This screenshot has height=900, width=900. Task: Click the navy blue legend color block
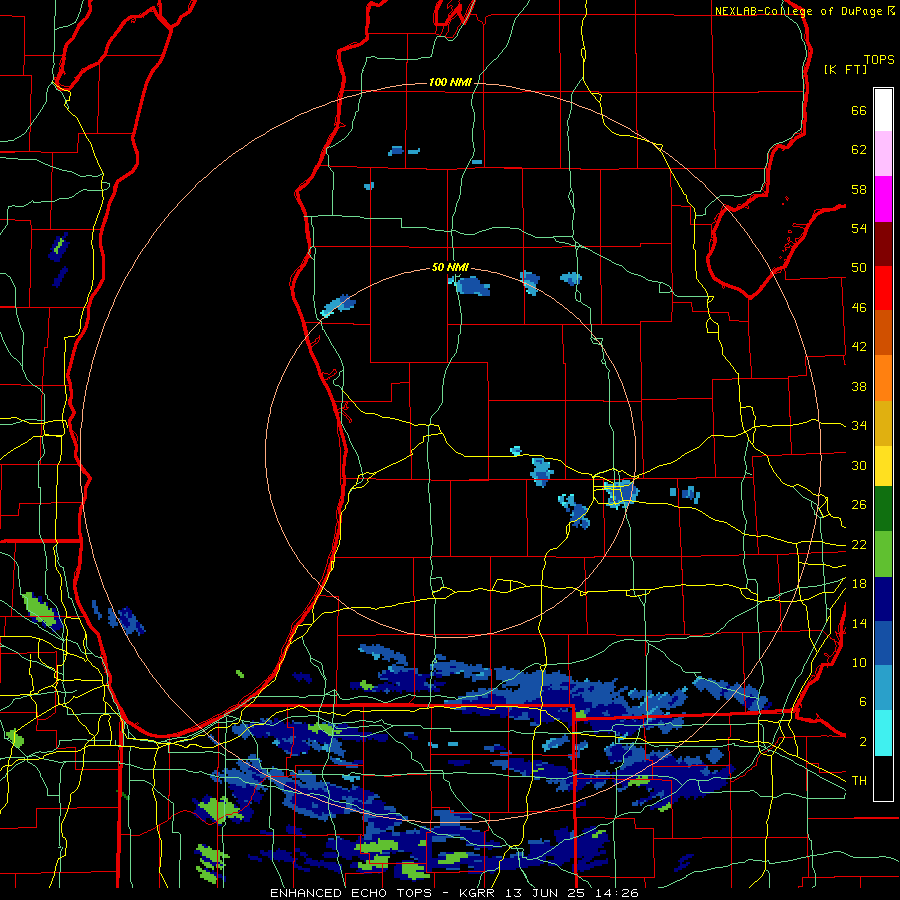(883, 599)
